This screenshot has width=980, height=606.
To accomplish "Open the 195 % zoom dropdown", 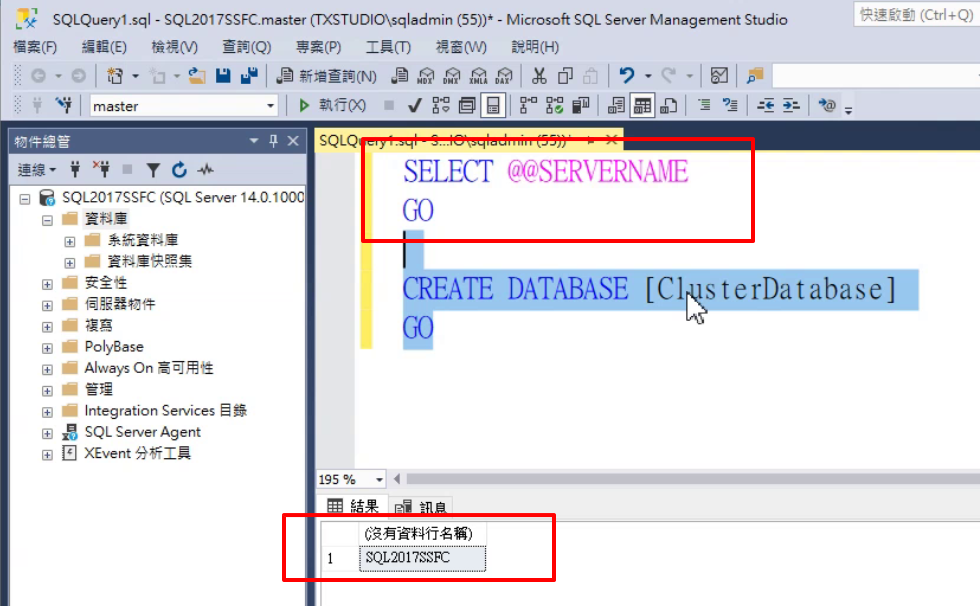I will point(379,480).
